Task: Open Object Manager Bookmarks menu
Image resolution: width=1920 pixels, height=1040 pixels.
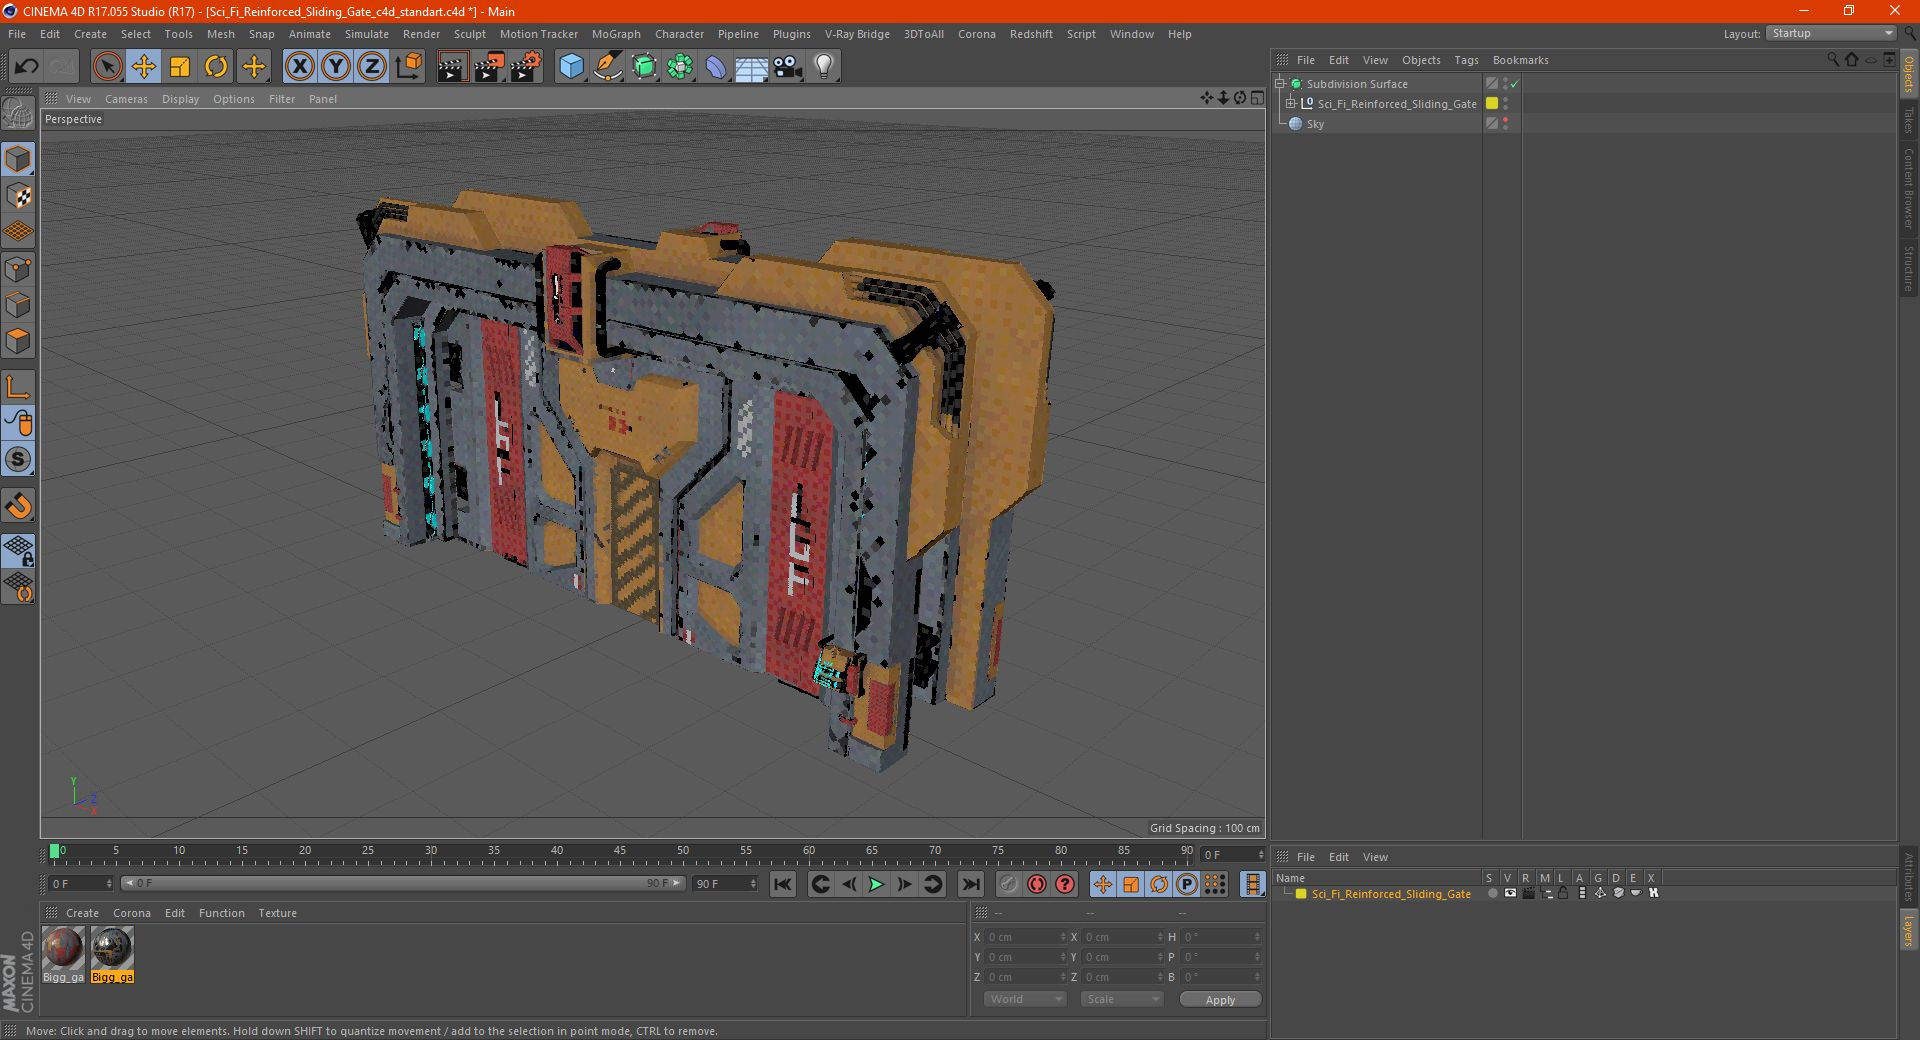Action: tap(1520, 60)
